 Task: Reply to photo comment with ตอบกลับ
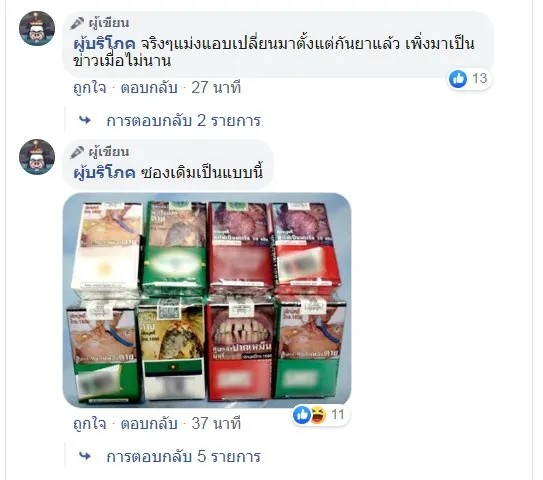click(149, 424)
